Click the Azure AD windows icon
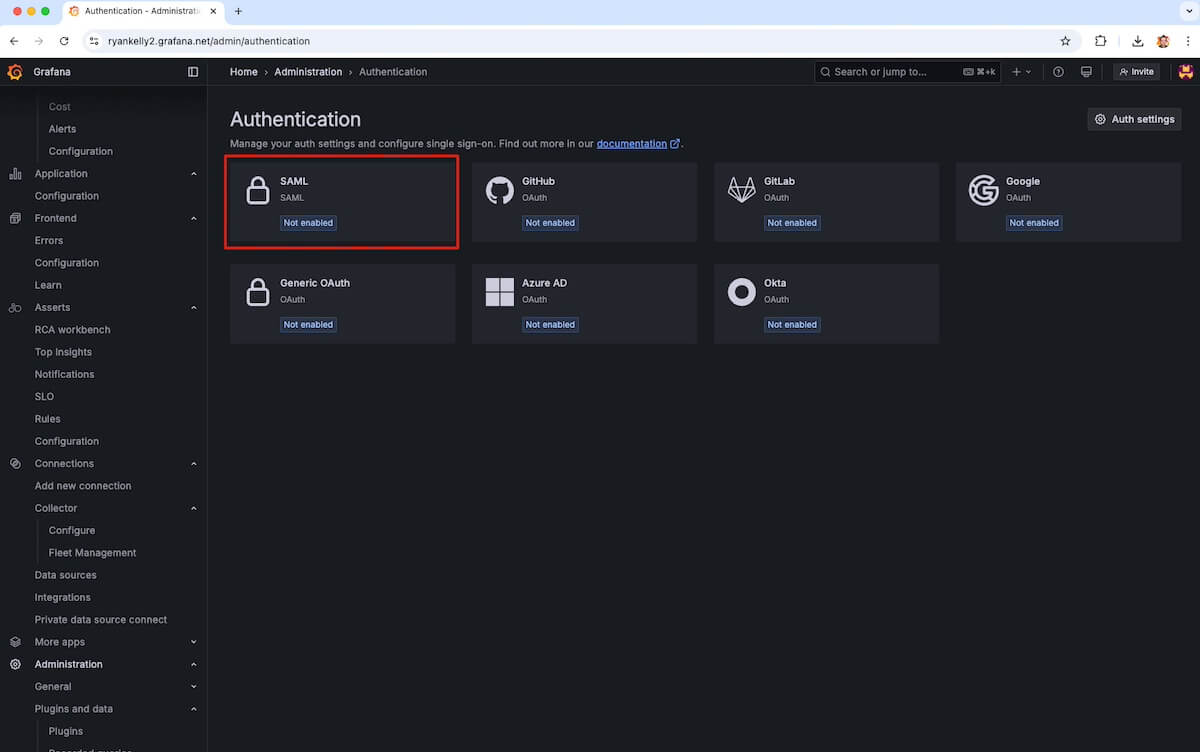The image size is (1200, 752). [500, 292]
